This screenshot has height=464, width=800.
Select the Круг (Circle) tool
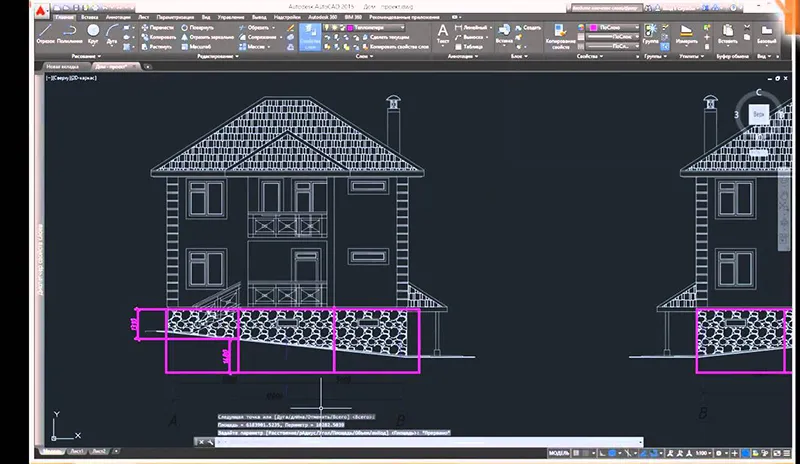(93, 34)
